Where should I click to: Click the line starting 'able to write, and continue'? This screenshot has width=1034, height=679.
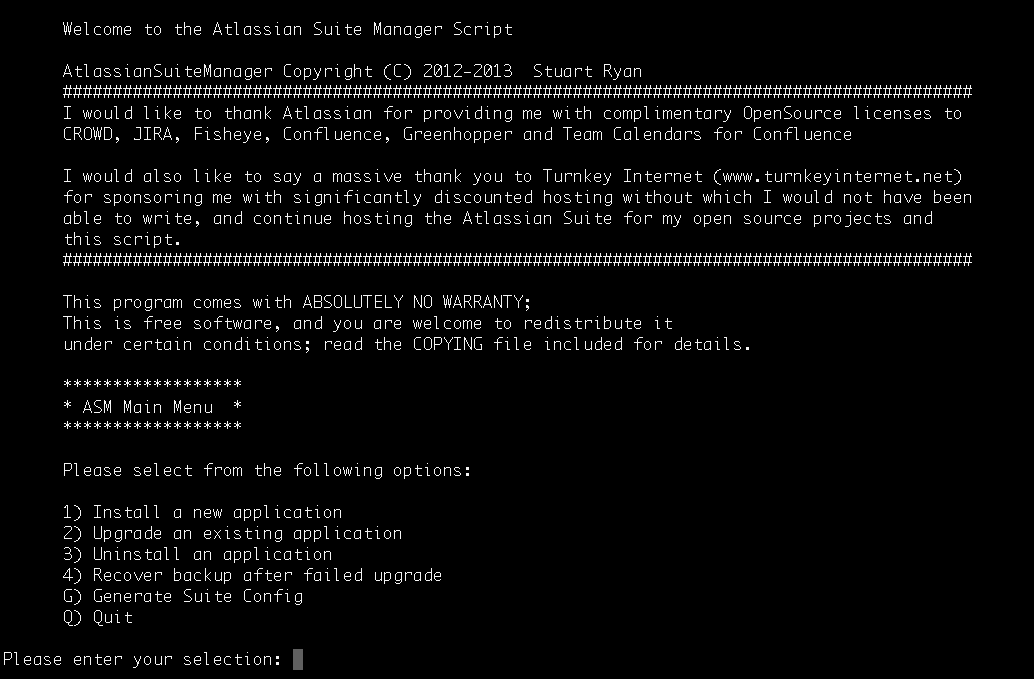point(498,219)
